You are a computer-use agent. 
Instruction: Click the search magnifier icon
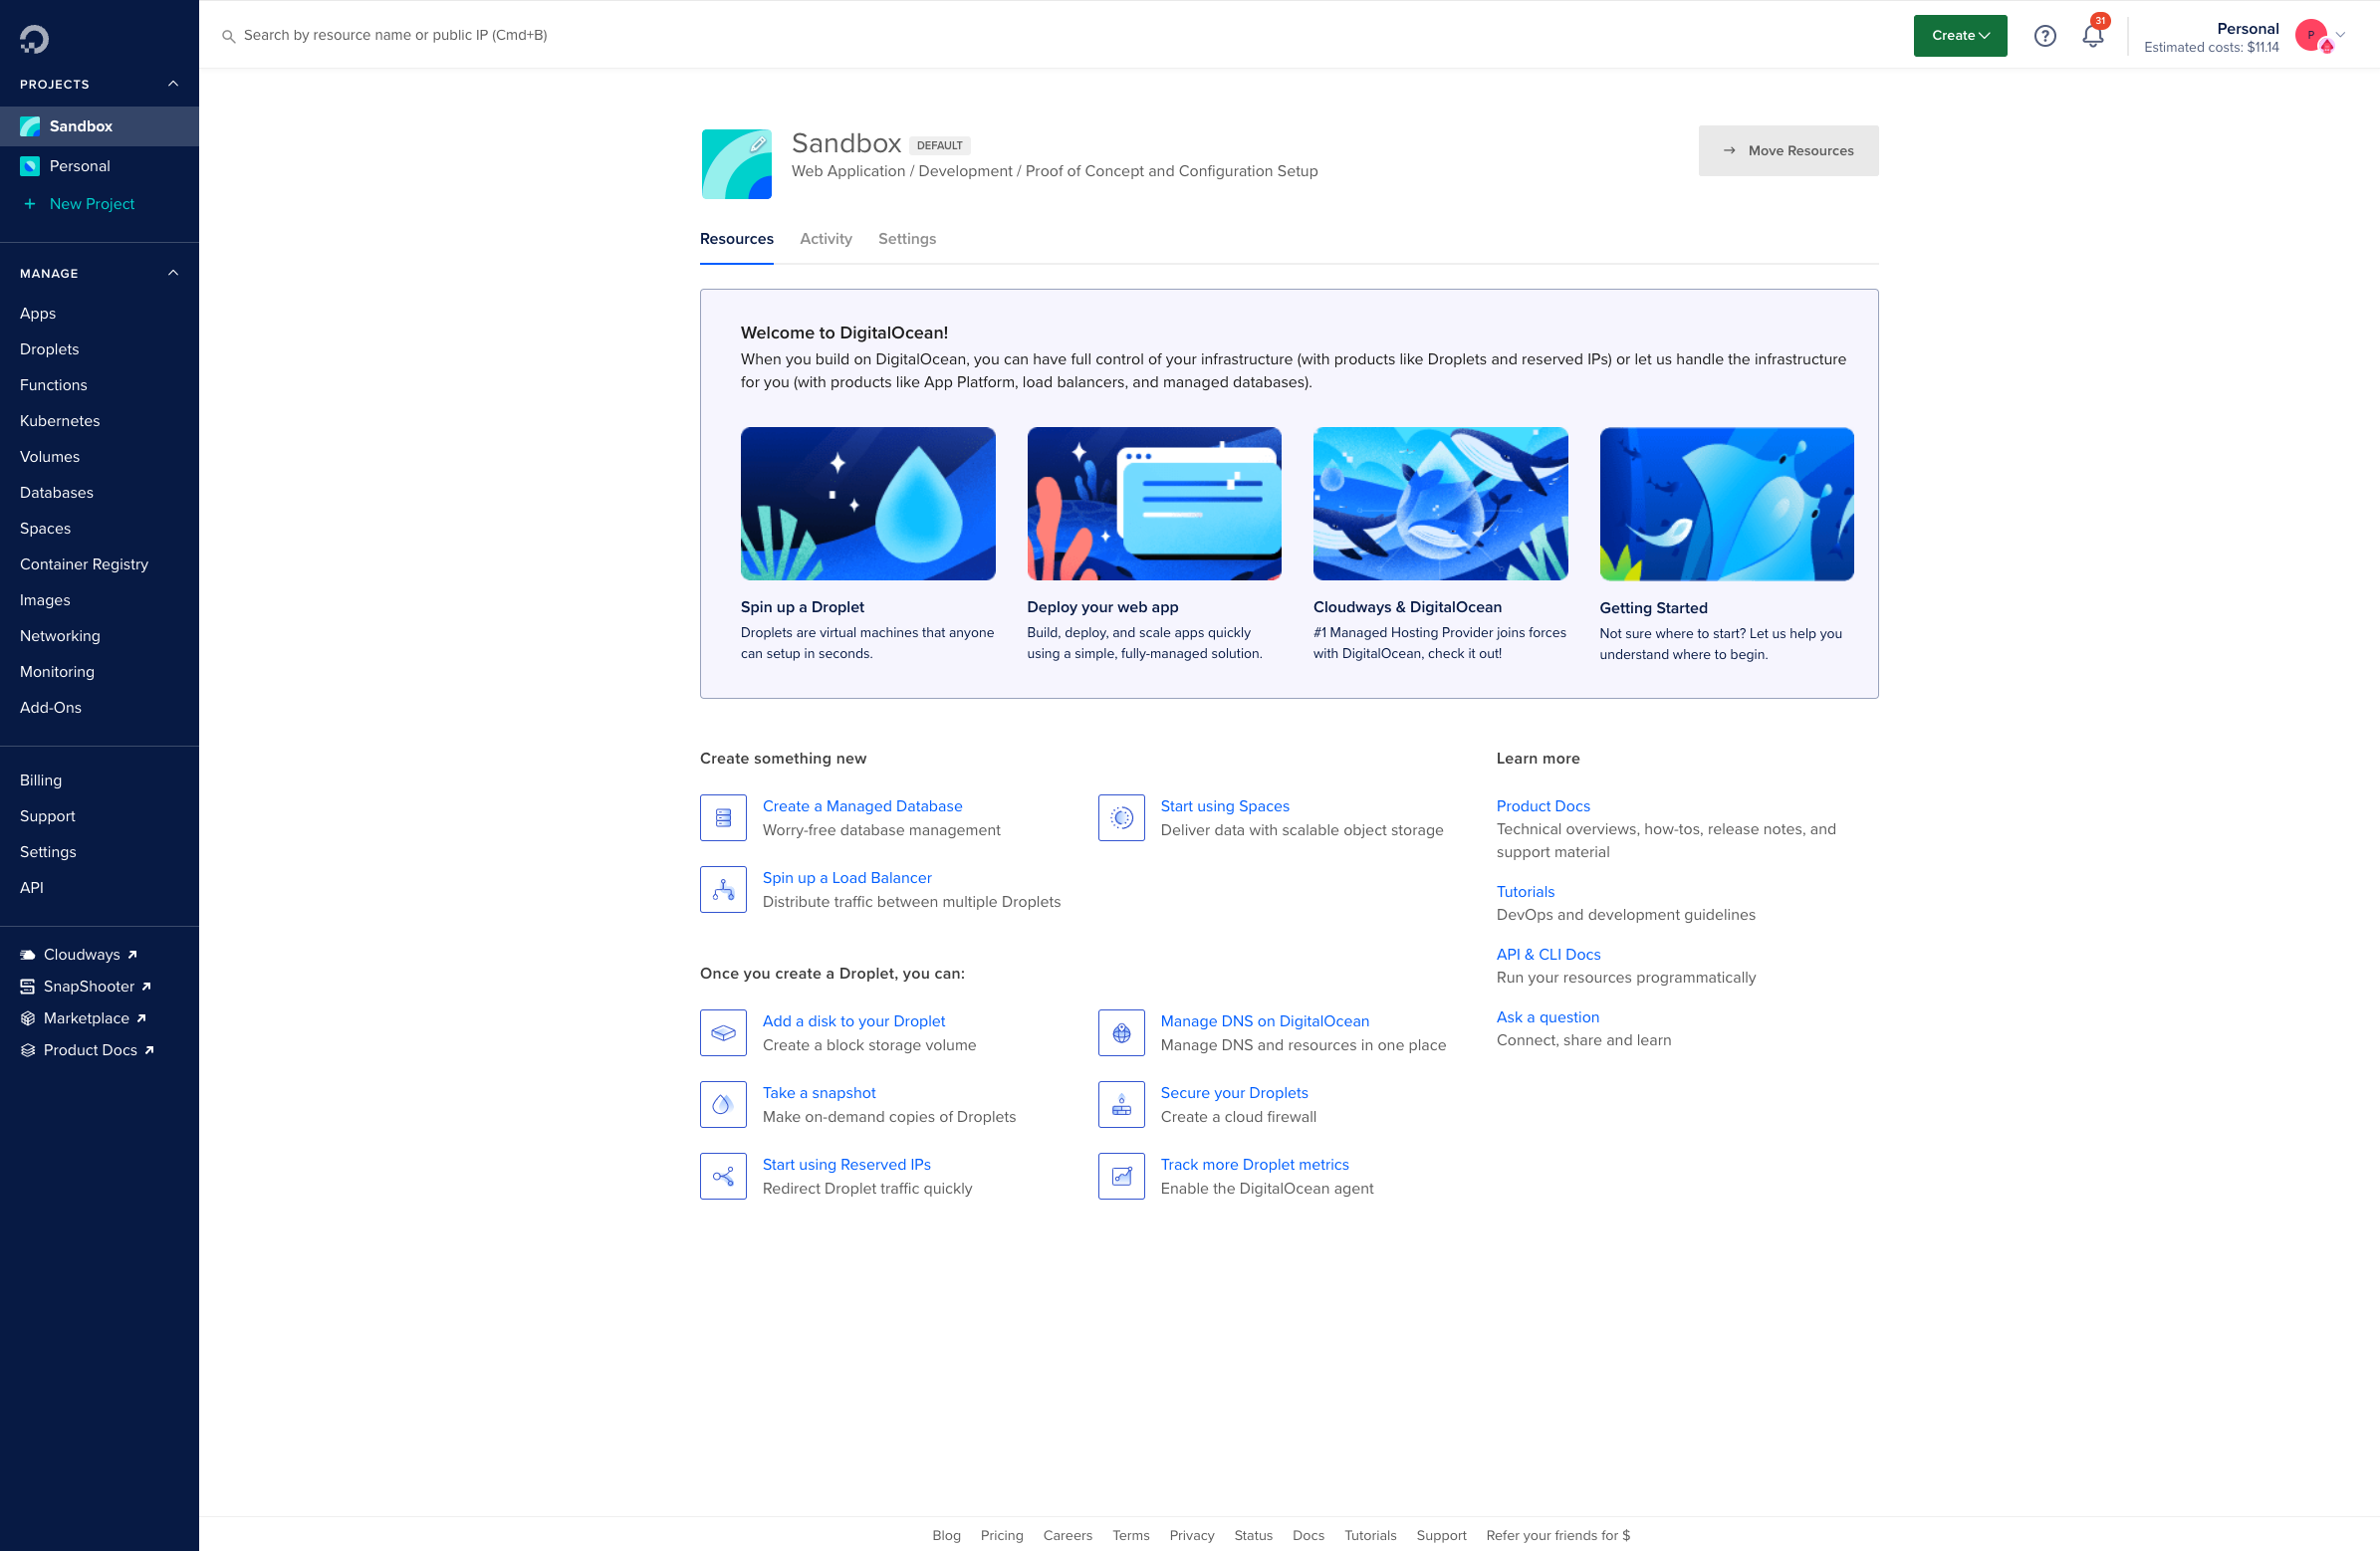[229, 36]
